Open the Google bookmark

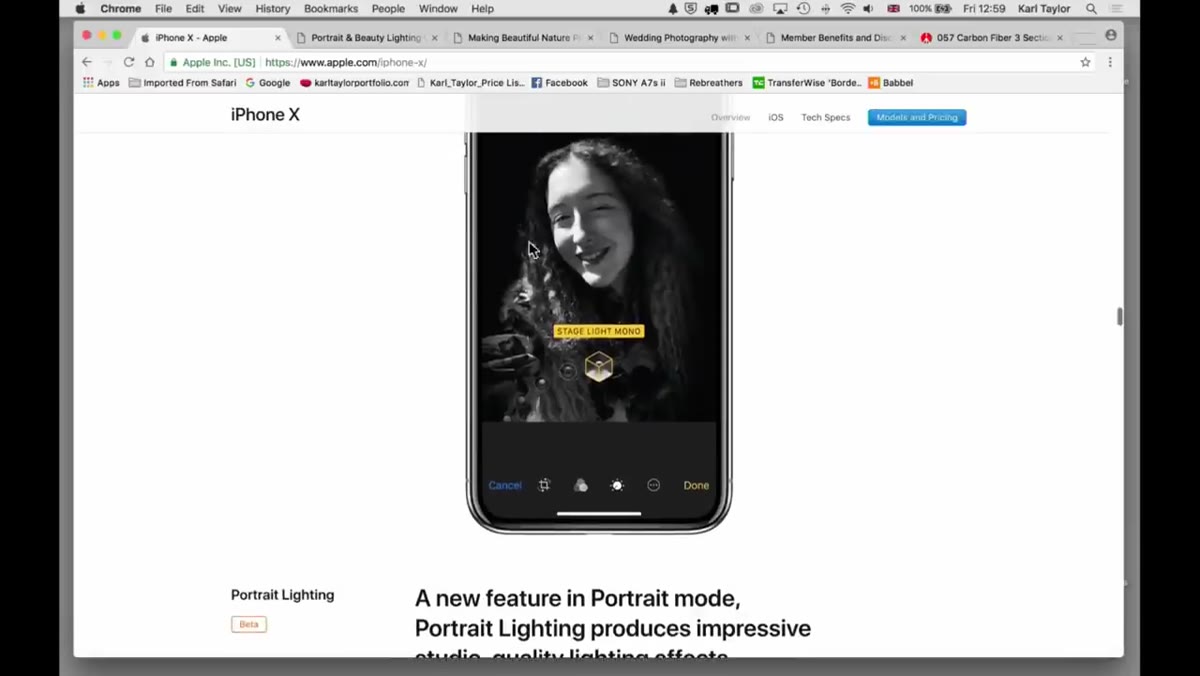268,83
